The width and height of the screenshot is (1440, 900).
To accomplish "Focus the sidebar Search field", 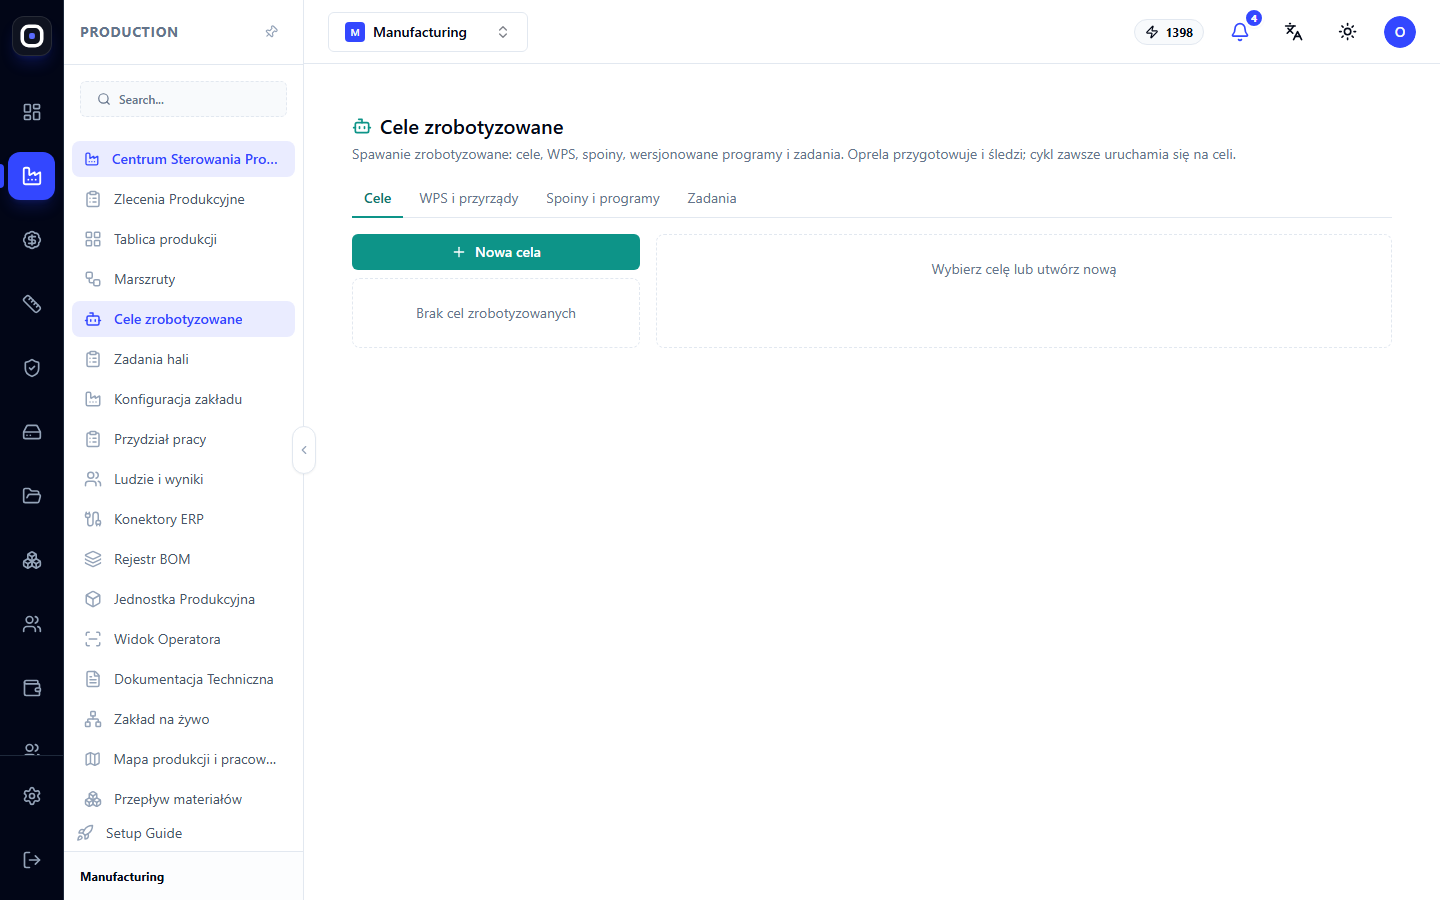I will pos(183,99).
